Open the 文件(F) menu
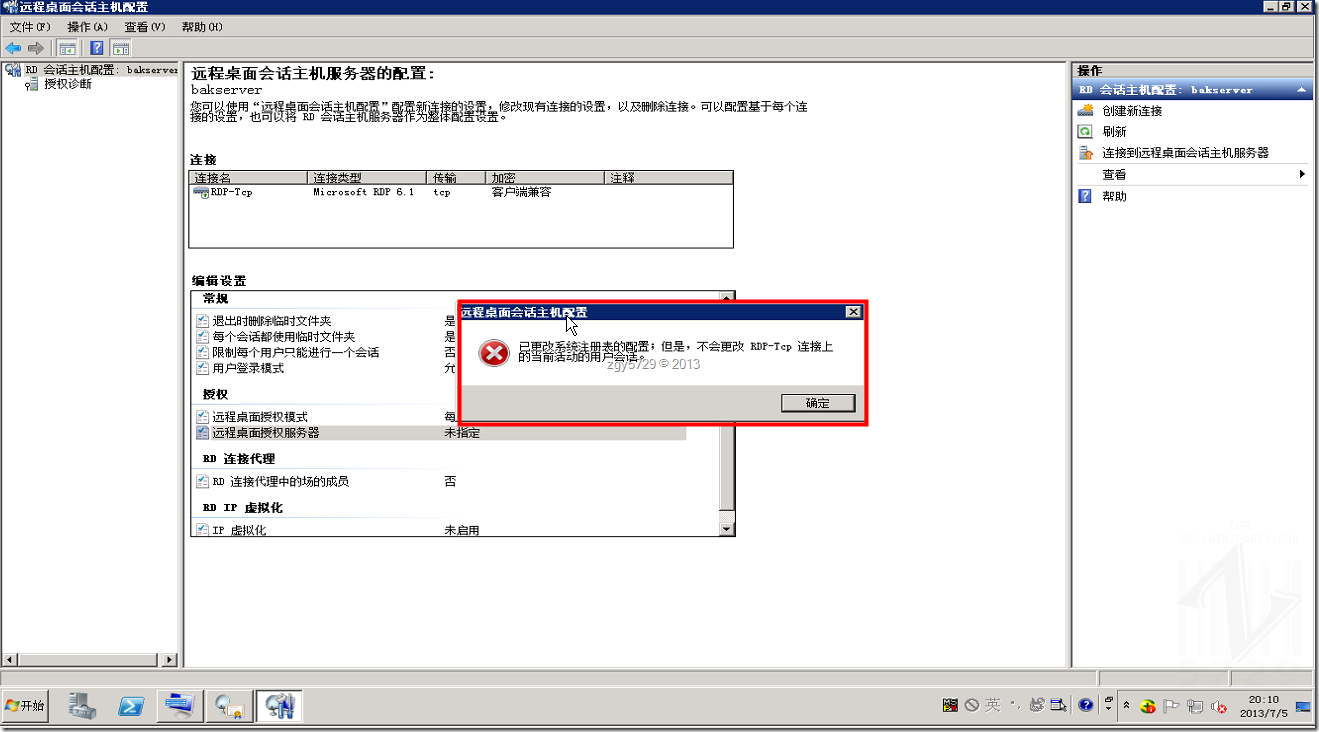 tap(29, 27)
